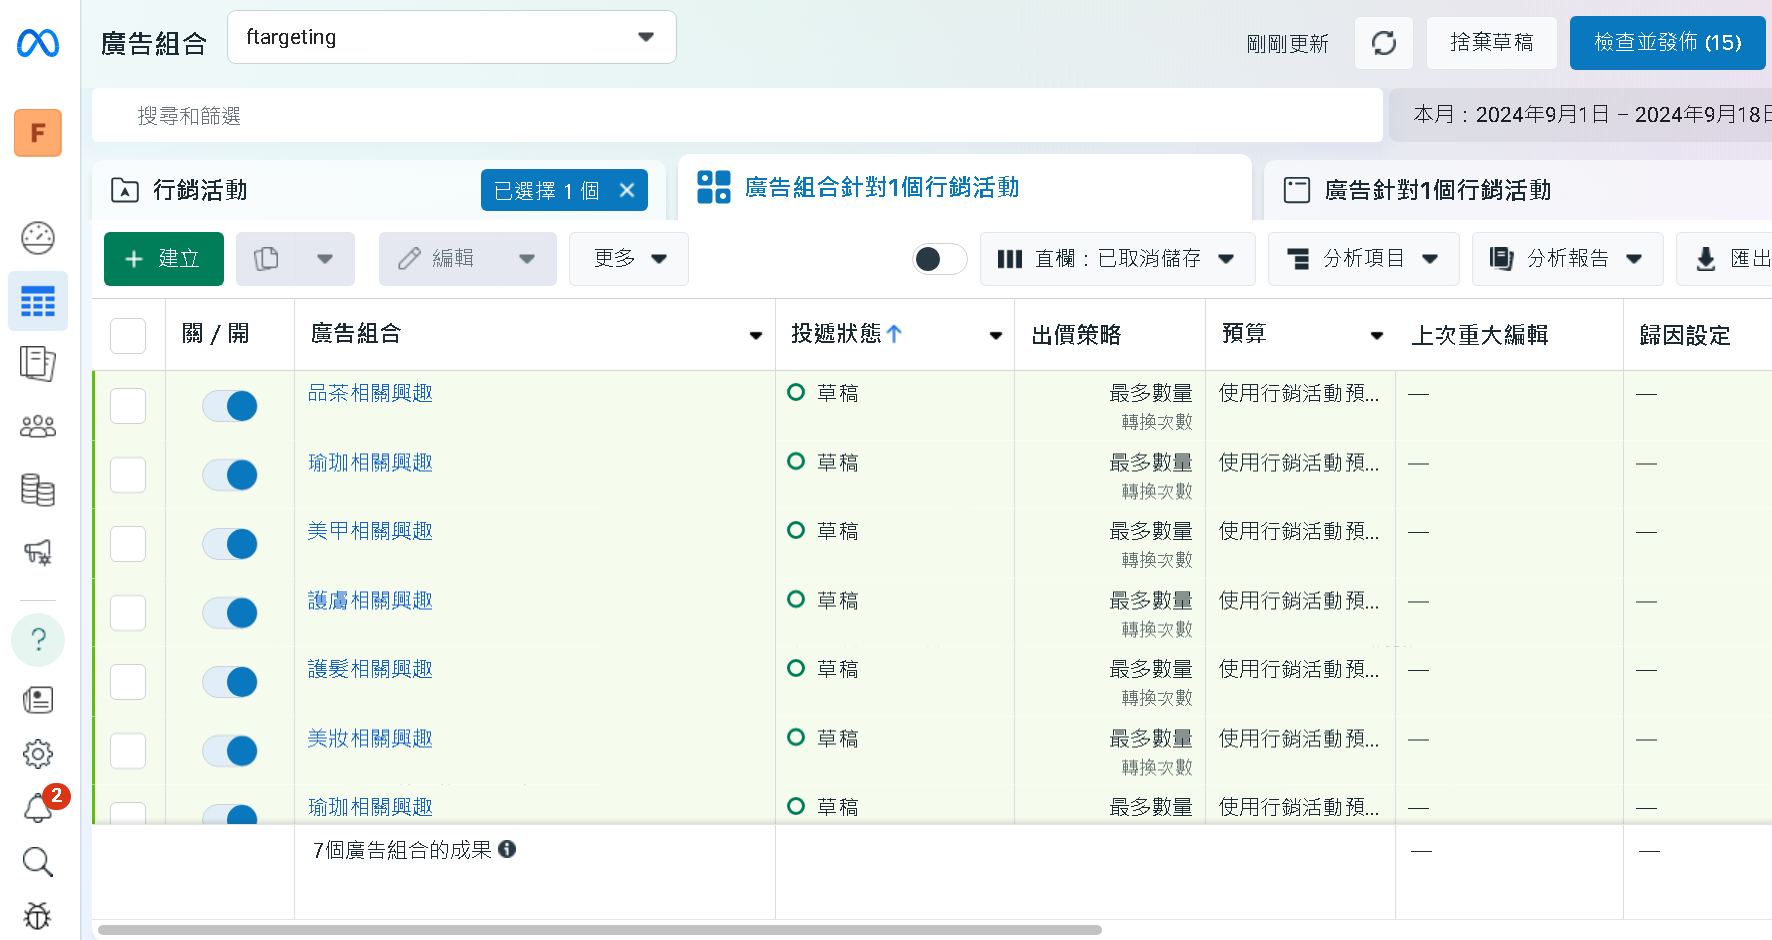This screenshot has height=940, width=1772.
Task: Turn off the 美妝相關興趣 ad set switch
Action: coord(230,751)
